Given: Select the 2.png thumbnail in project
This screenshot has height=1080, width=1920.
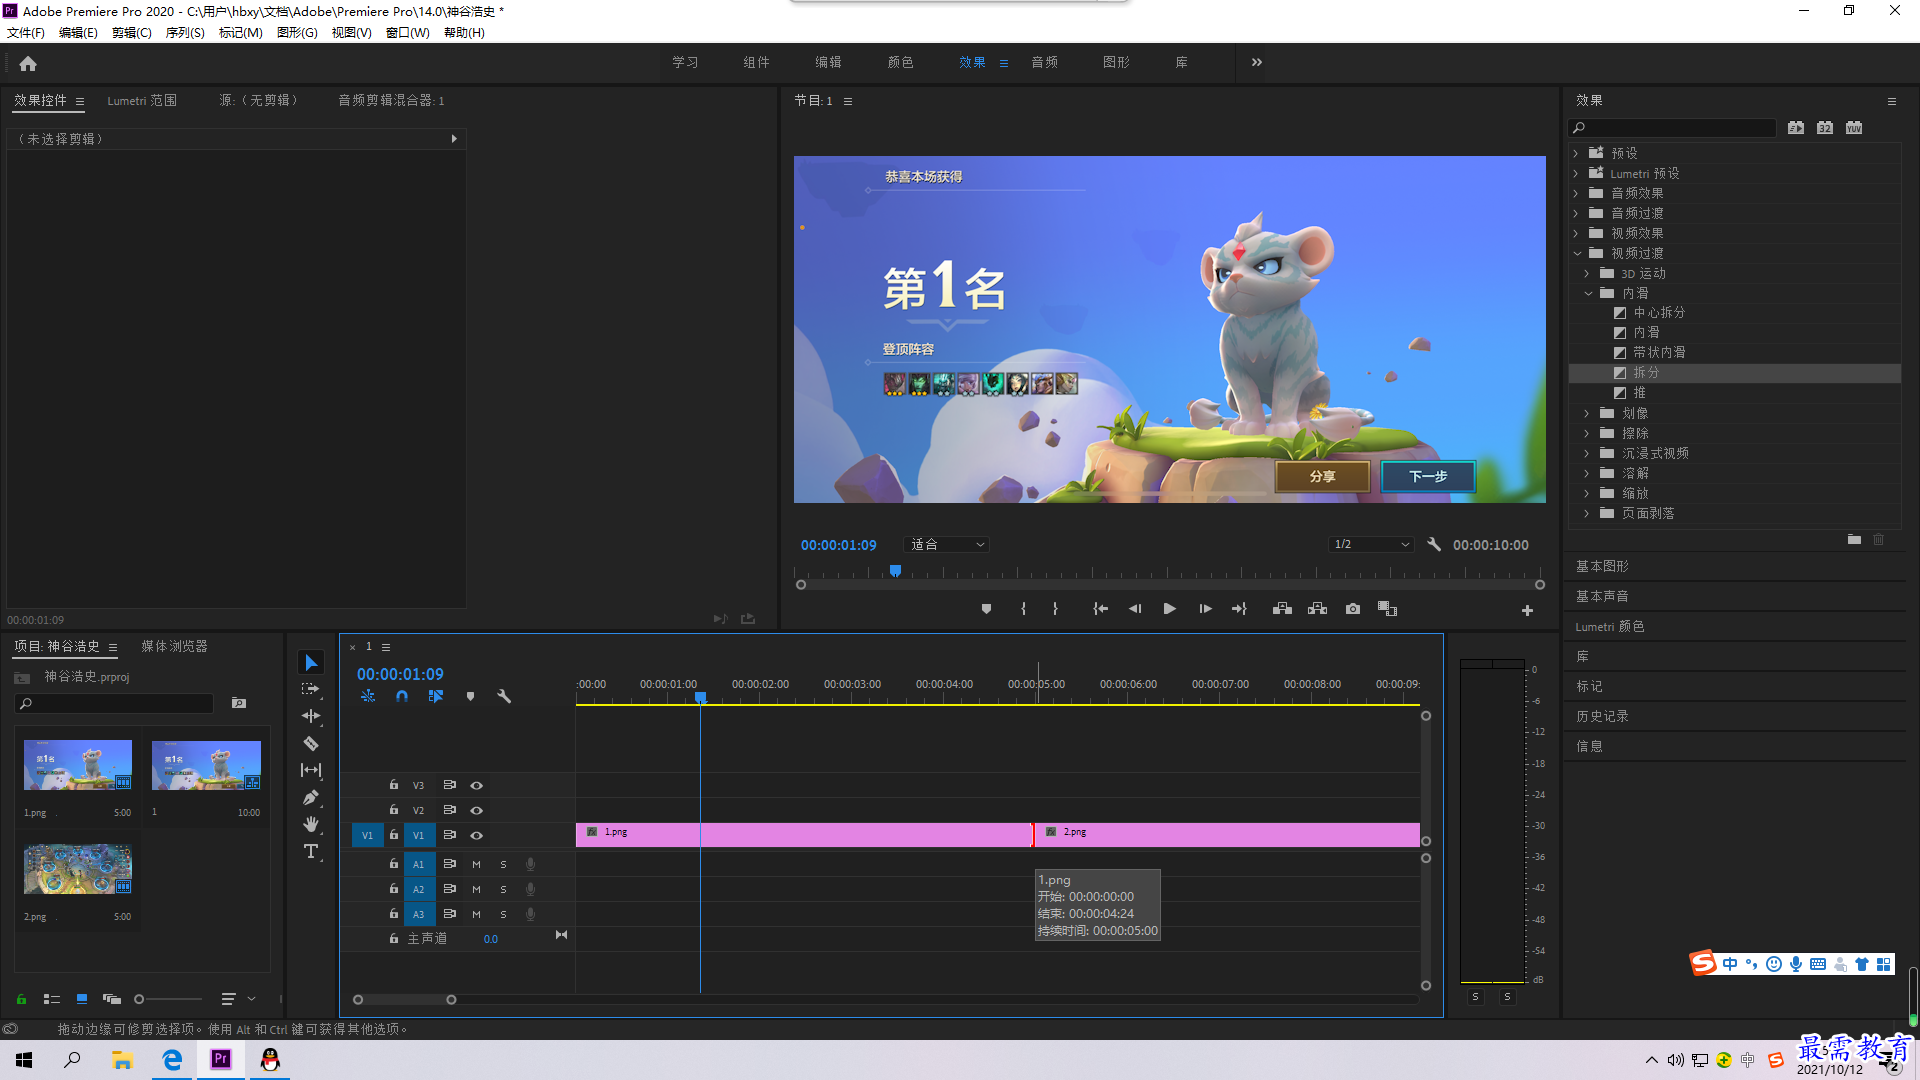Looking at the screenshot, I should [x=78, y=869].
